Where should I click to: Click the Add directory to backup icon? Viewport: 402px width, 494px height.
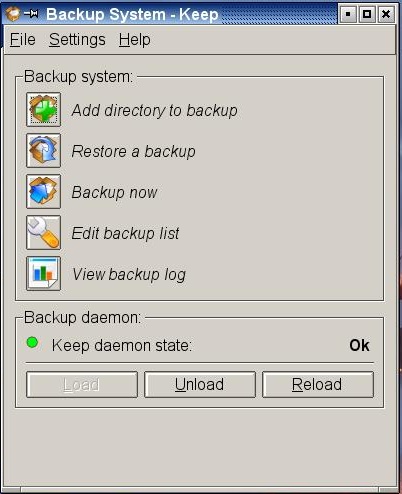tap(43, 110)
